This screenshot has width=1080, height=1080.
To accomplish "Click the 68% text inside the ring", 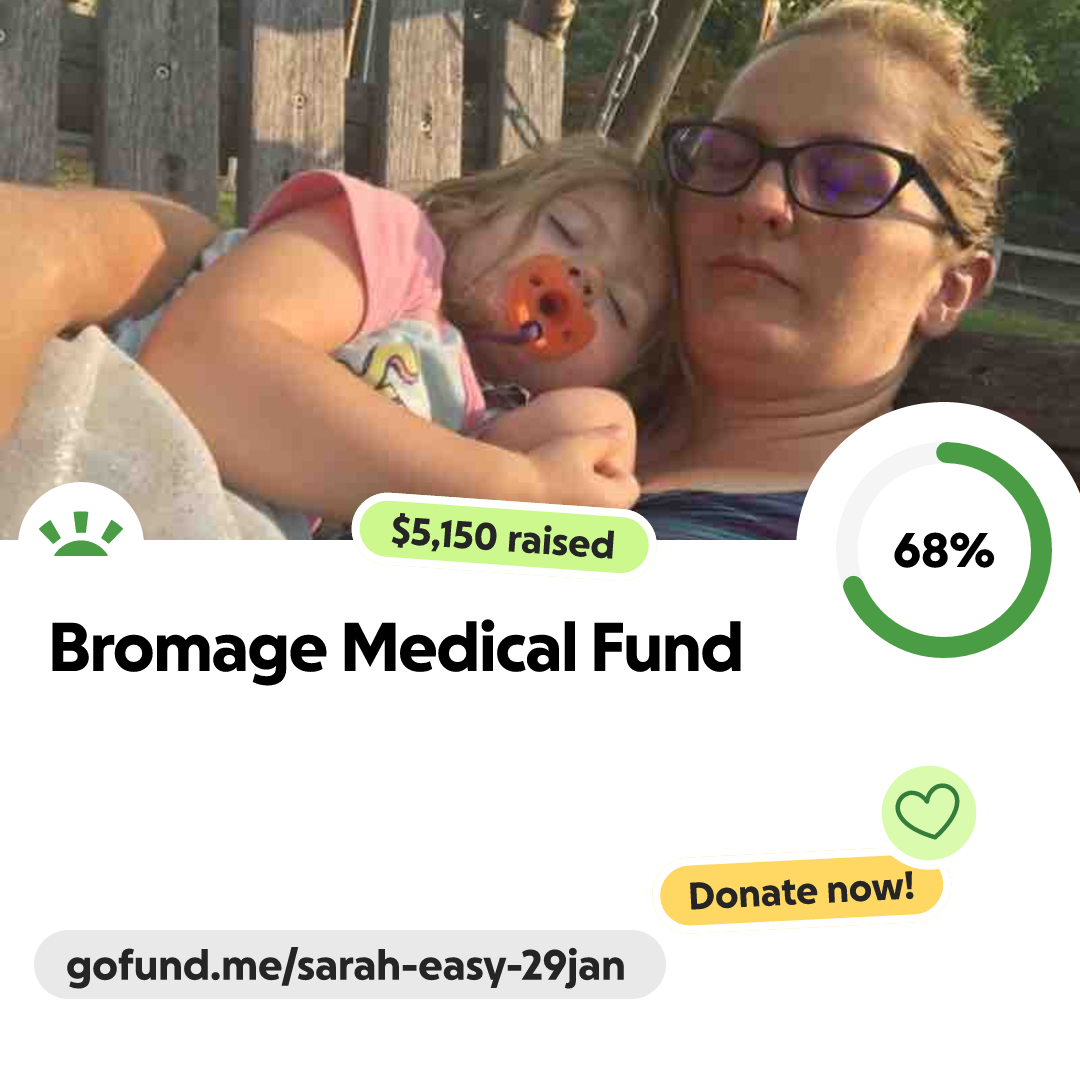I will (x=944, y=550).
